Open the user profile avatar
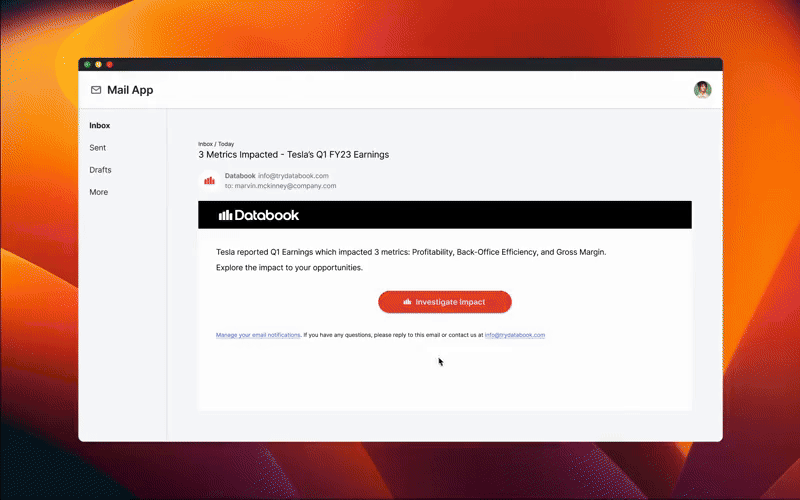The height and width of the screenshot is (500, 800). tap(703, 89)
